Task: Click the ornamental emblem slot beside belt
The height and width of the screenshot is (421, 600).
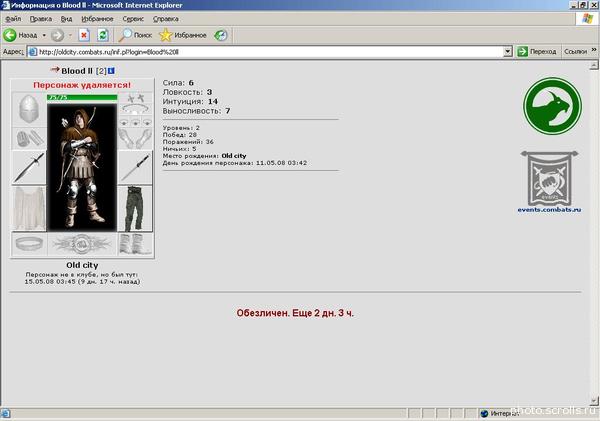Action: (x=82, y=244)
